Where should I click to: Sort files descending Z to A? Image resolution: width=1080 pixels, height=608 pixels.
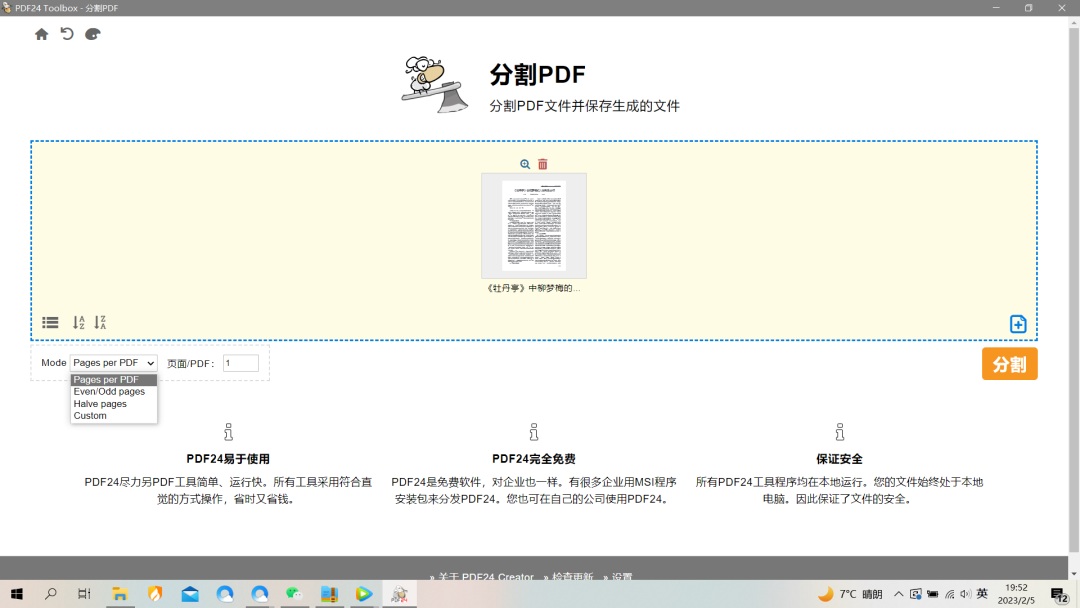(x=100, y=322)
